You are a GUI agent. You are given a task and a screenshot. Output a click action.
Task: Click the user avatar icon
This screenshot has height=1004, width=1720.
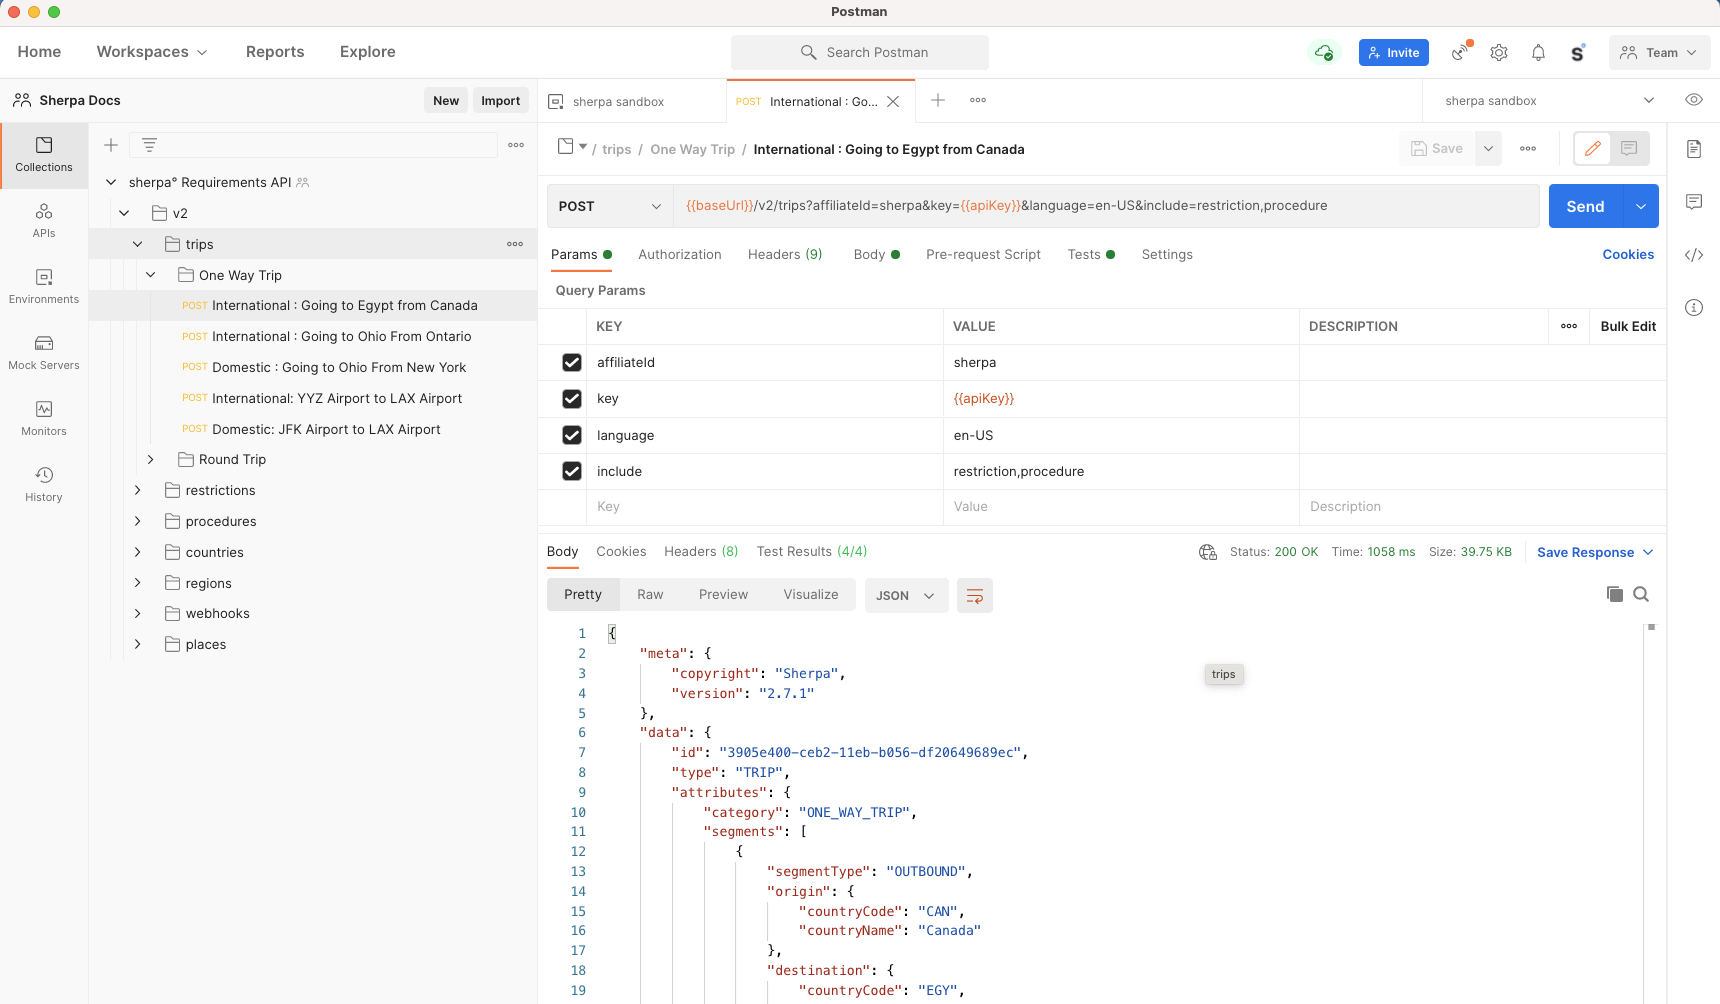1578,52
